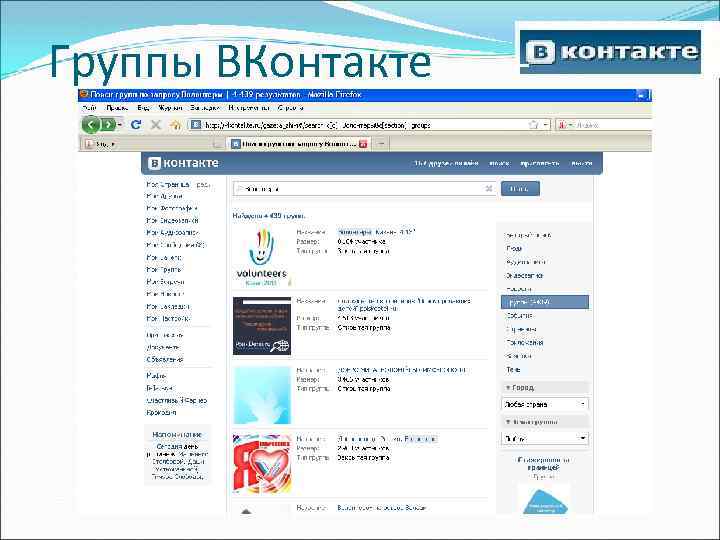This screenshot has height=540, width=720.
Task: Open Вид menu in Firefox
Action: (144, 108)
